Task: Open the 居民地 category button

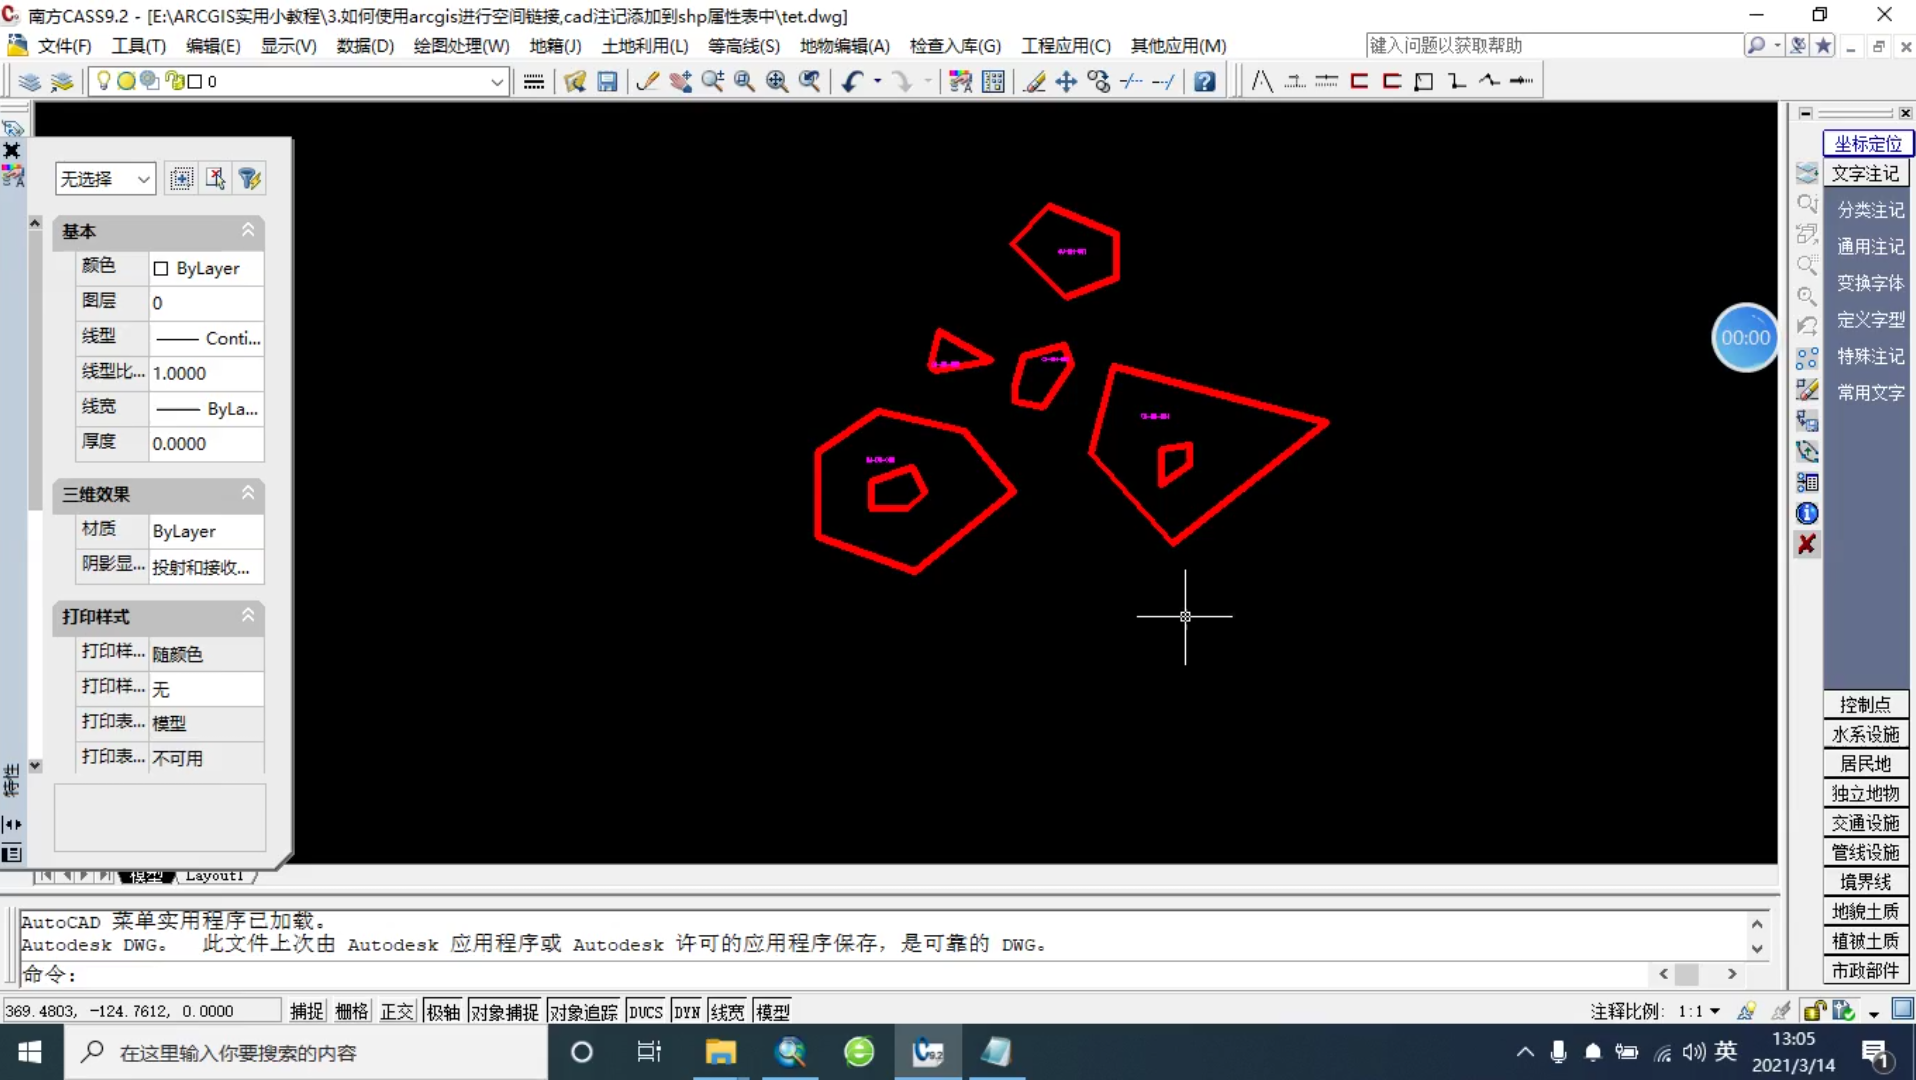Action: [1865, 763]
